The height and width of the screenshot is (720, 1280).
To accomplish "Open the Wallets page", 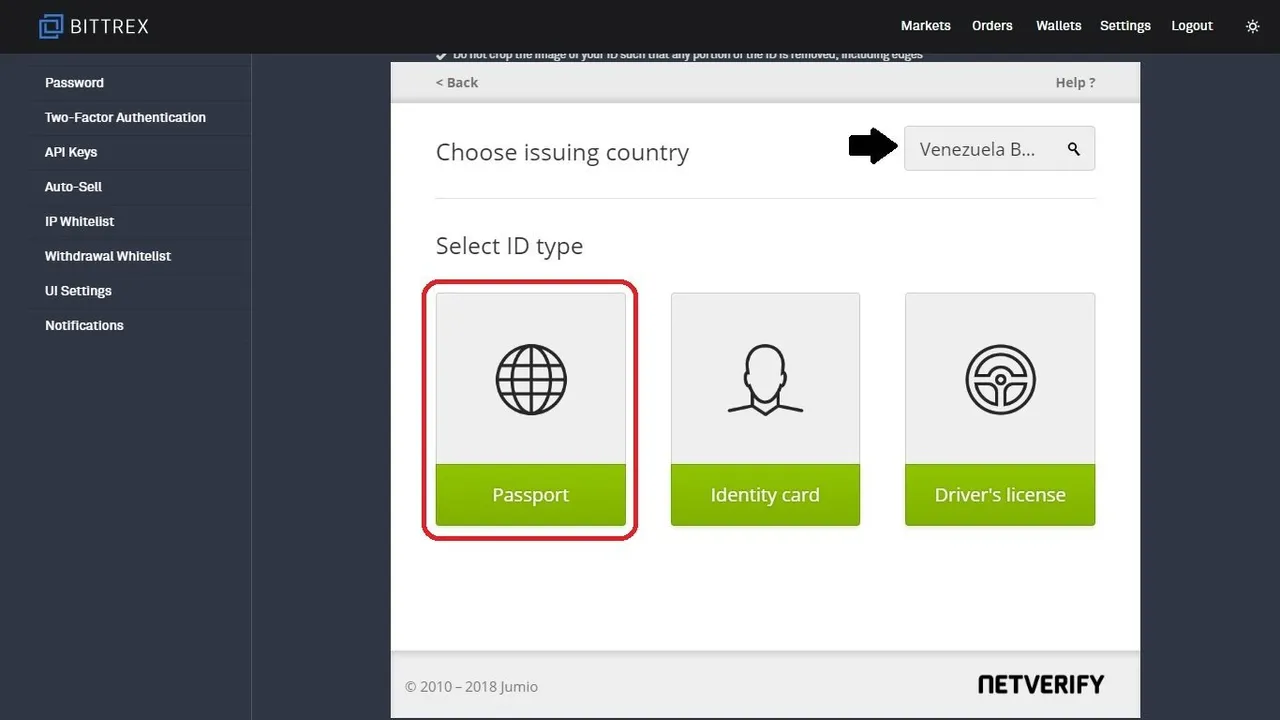I will [x=1059, y=26].
